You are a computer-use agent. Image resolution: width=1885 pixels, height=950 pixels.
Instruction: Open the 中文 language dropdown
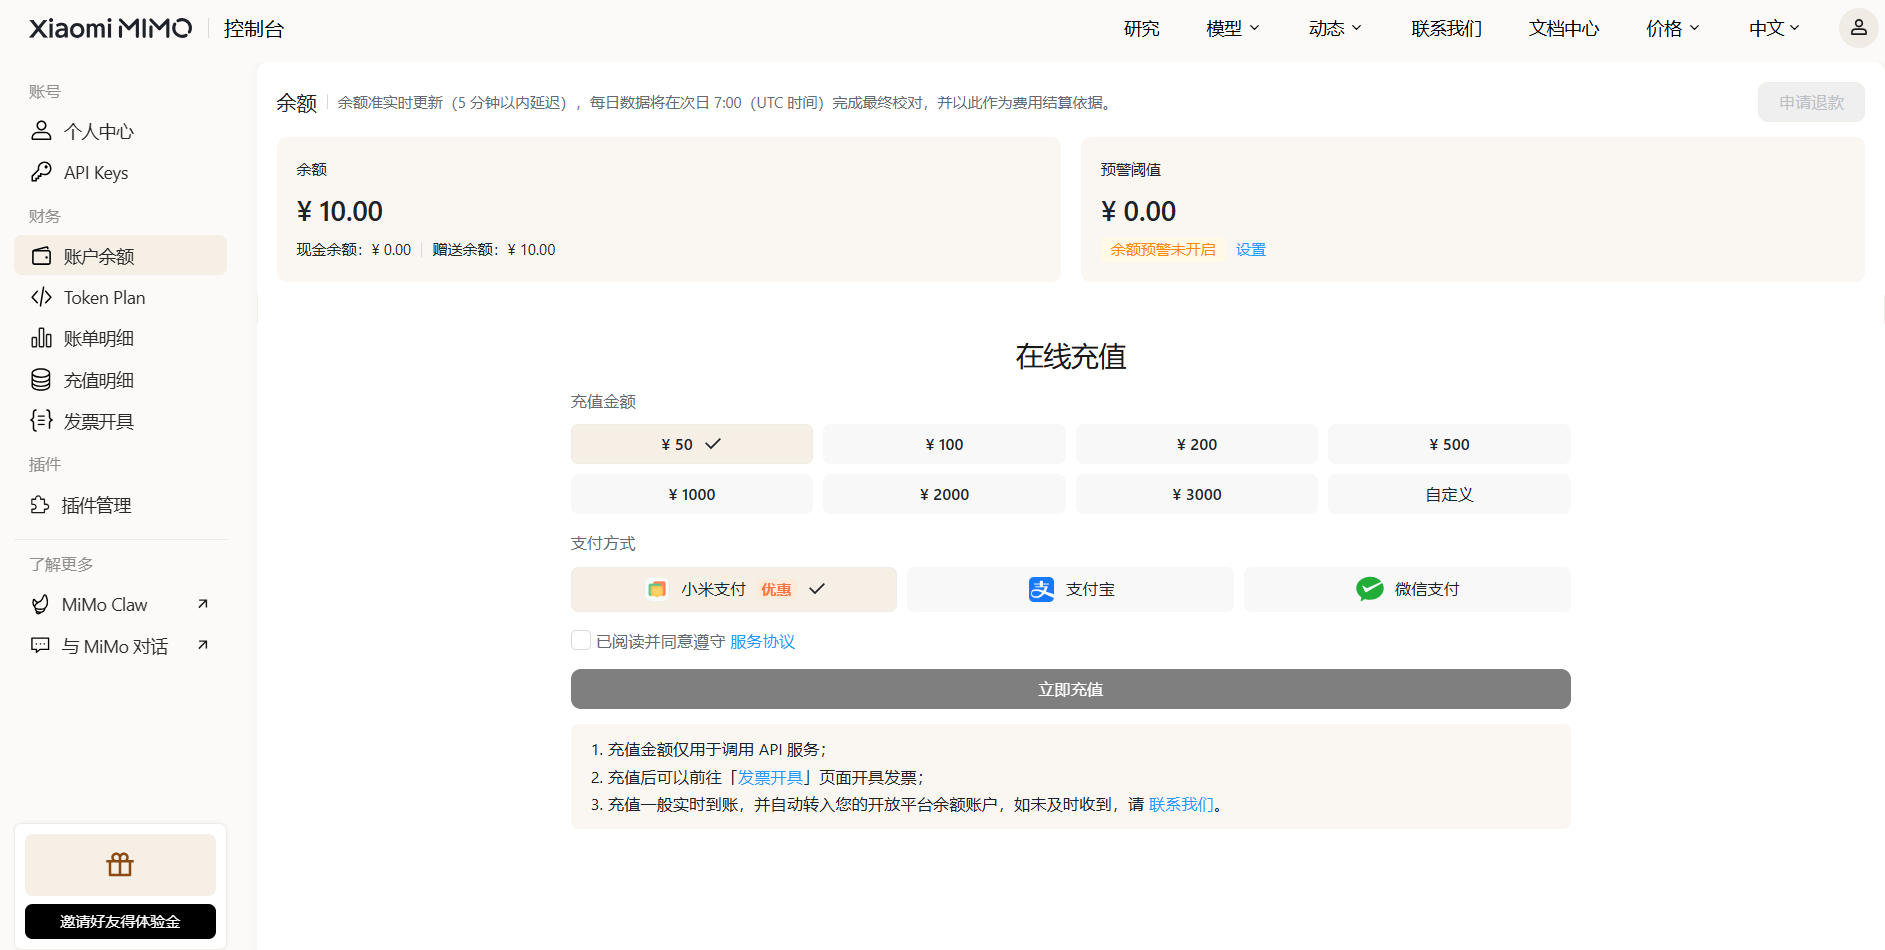[1774, 28]
